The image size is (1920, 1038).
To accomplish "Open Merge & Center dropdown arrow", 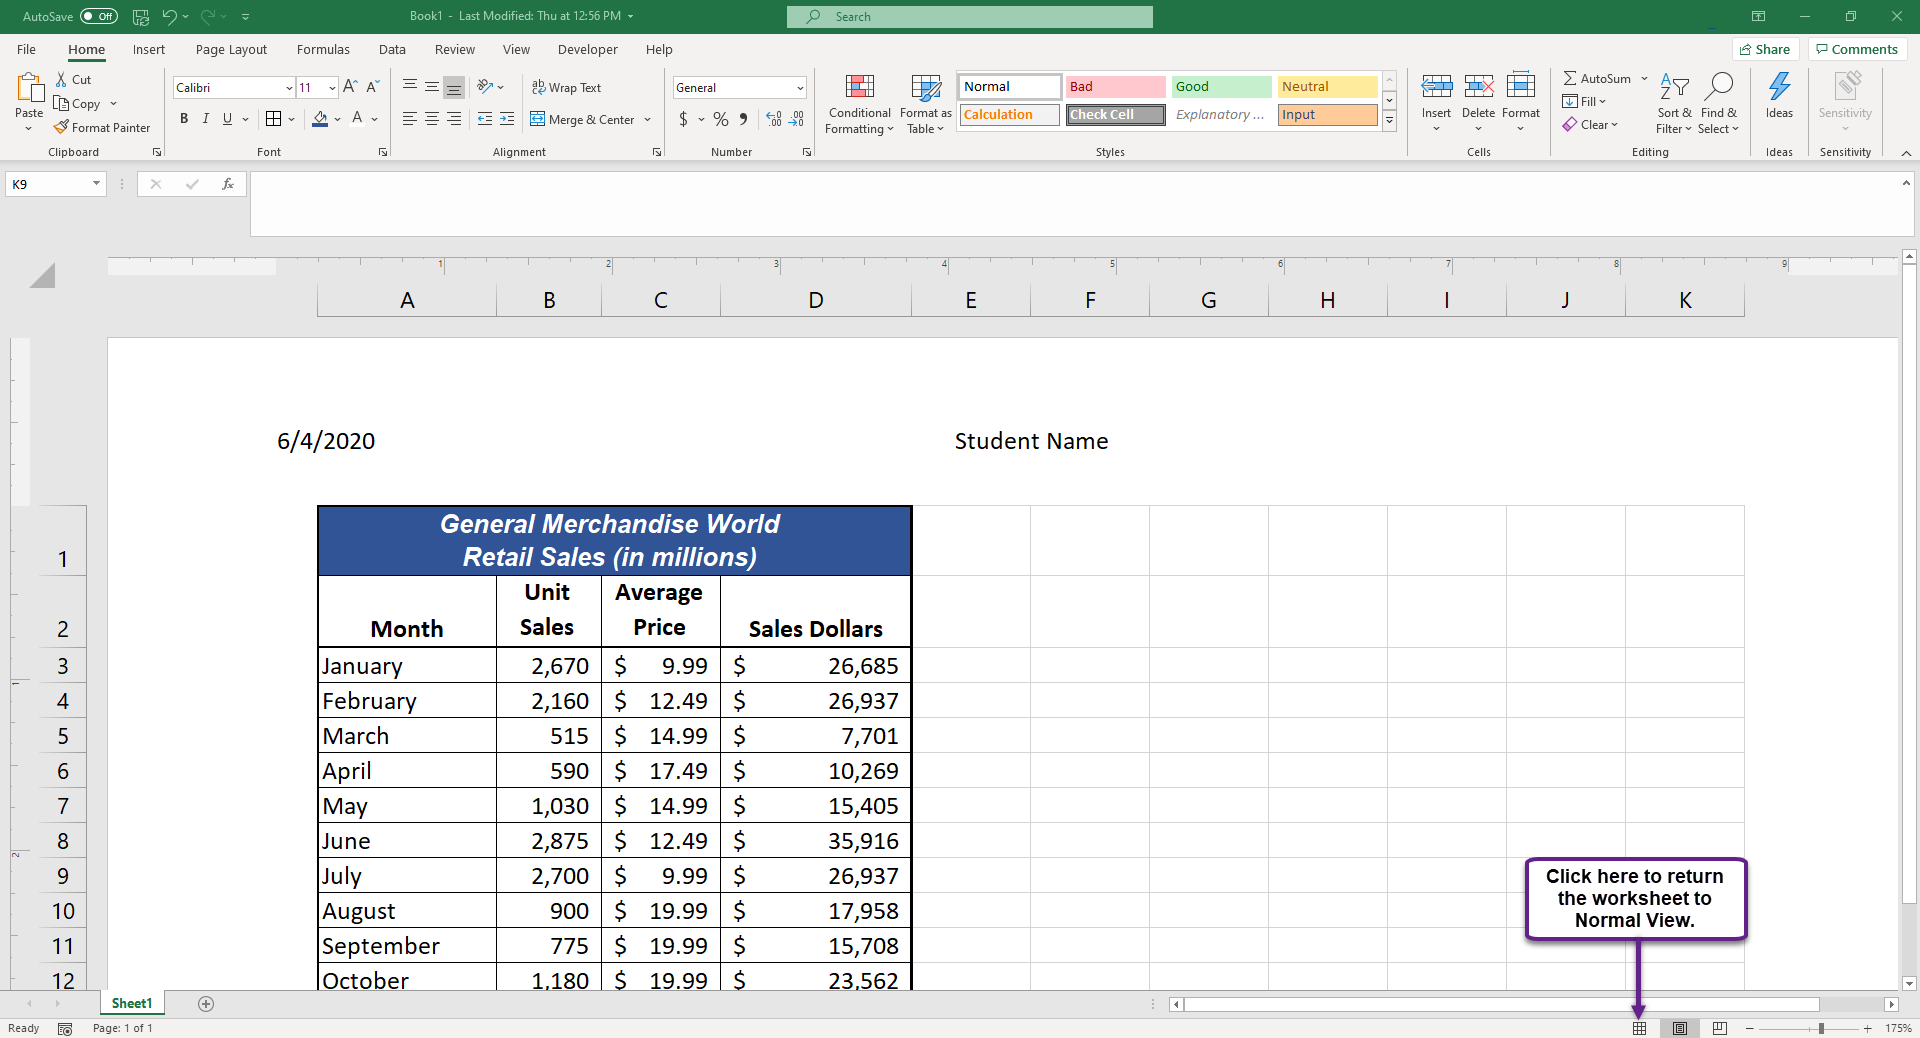I will pos(648,119).
